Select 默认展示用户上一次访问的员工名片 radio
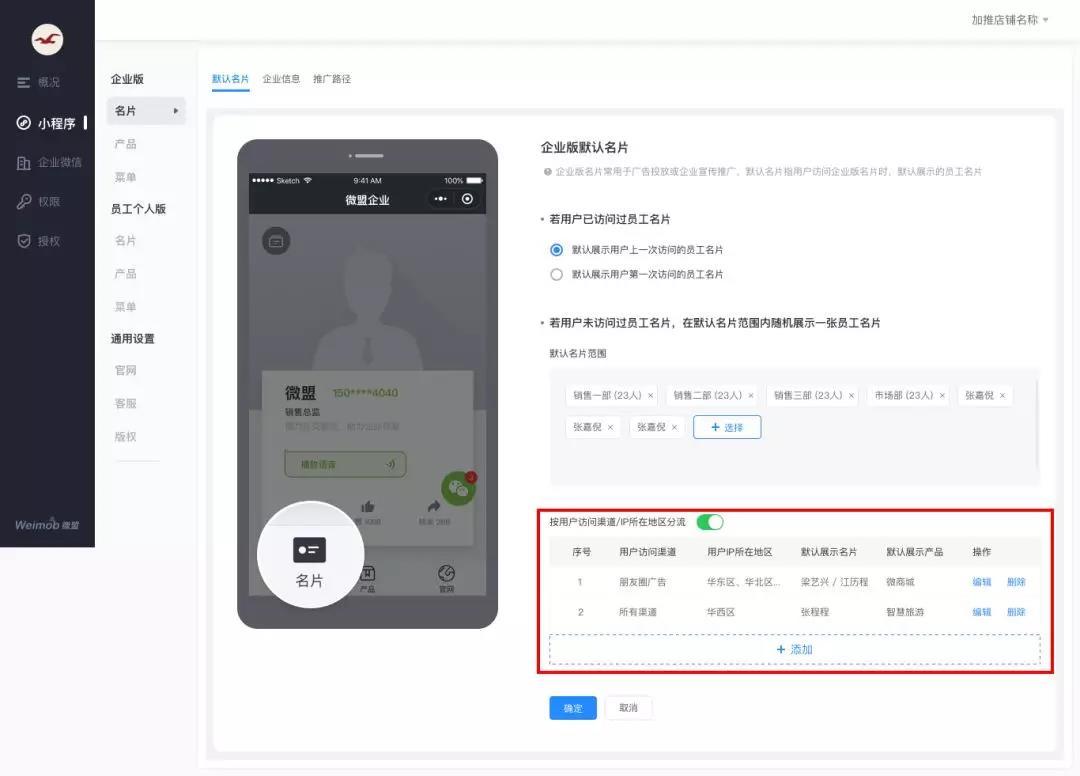Screen dimensions: 1080x776 [557, 249]
